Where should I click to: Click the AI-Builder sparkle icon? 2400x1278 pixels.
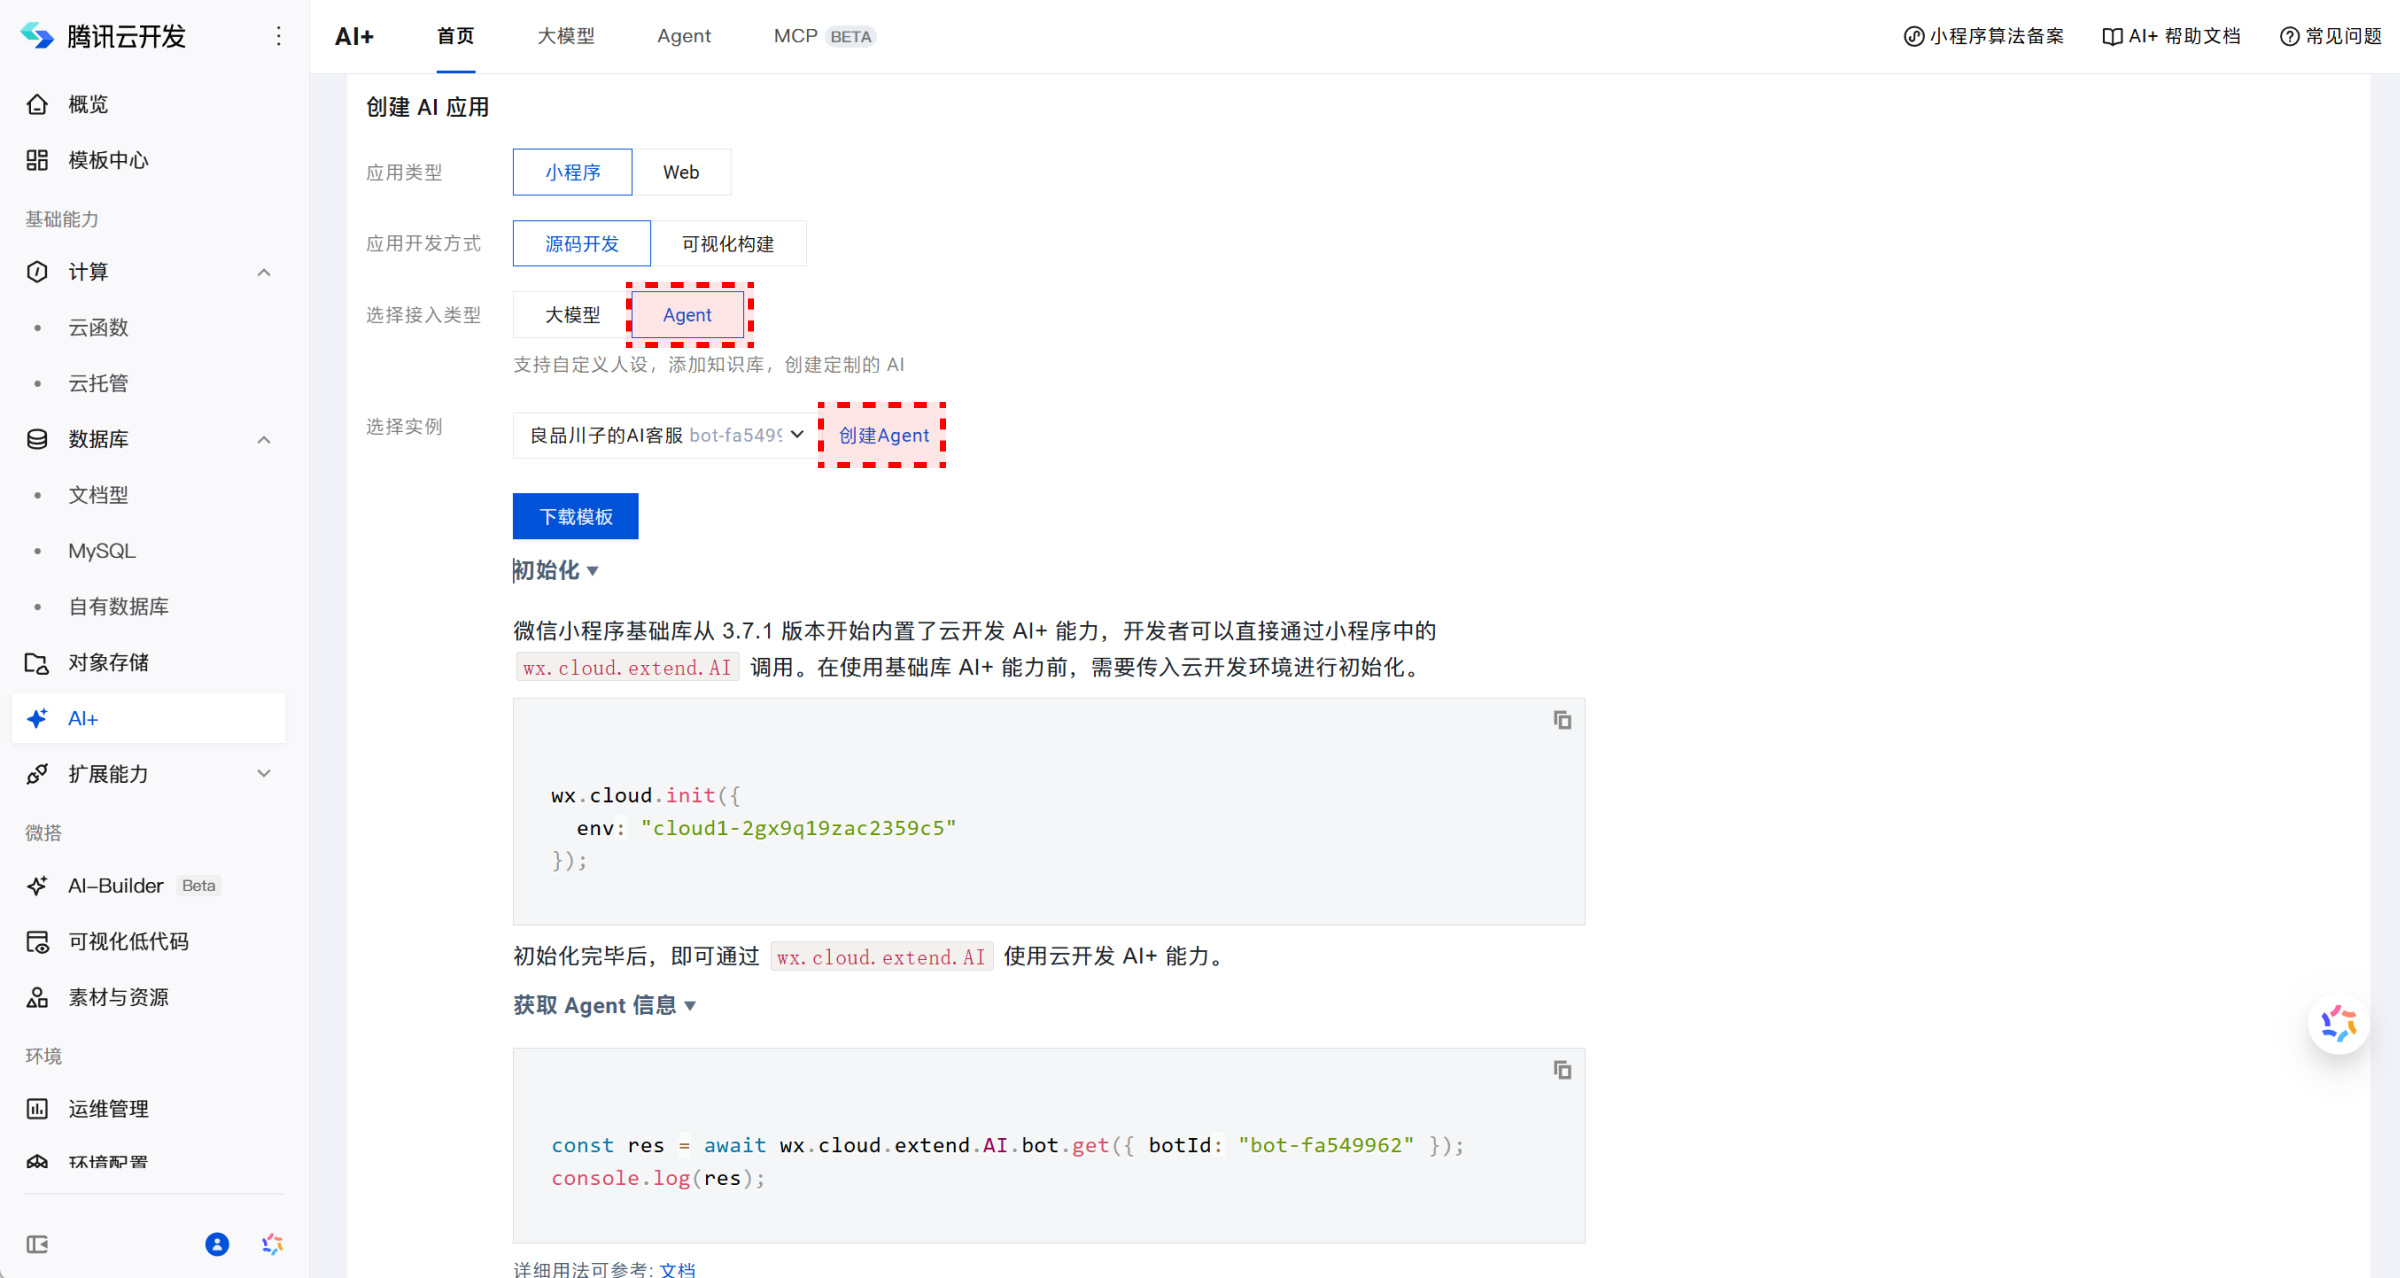point(37,886)
